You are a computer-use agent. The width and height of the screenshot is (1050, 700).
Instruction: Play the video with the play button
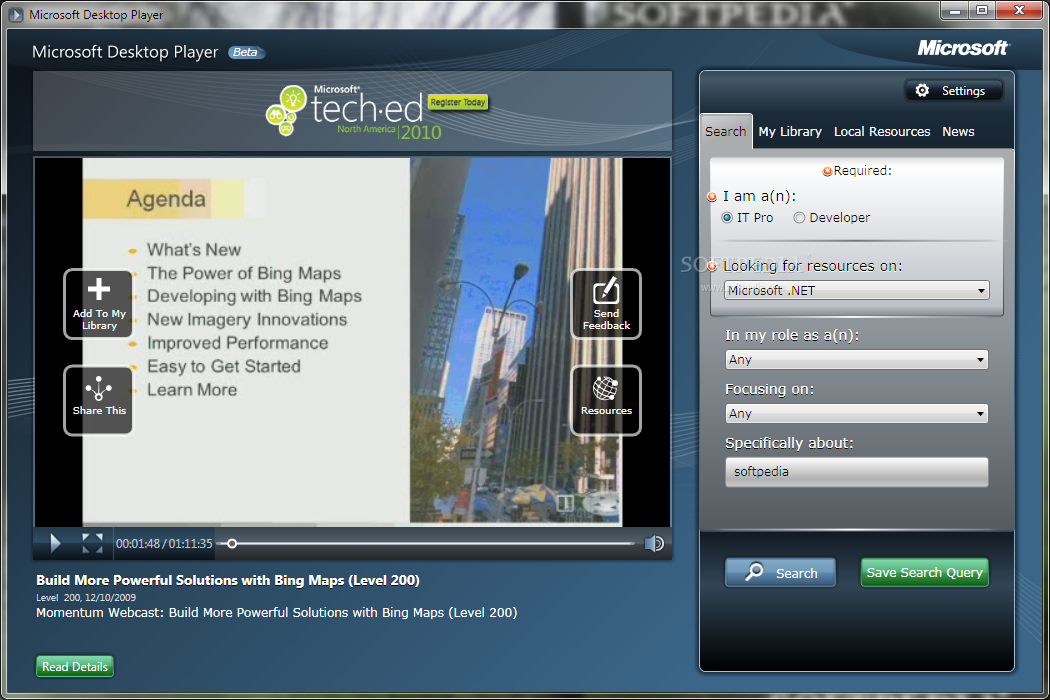click(56, 543)
